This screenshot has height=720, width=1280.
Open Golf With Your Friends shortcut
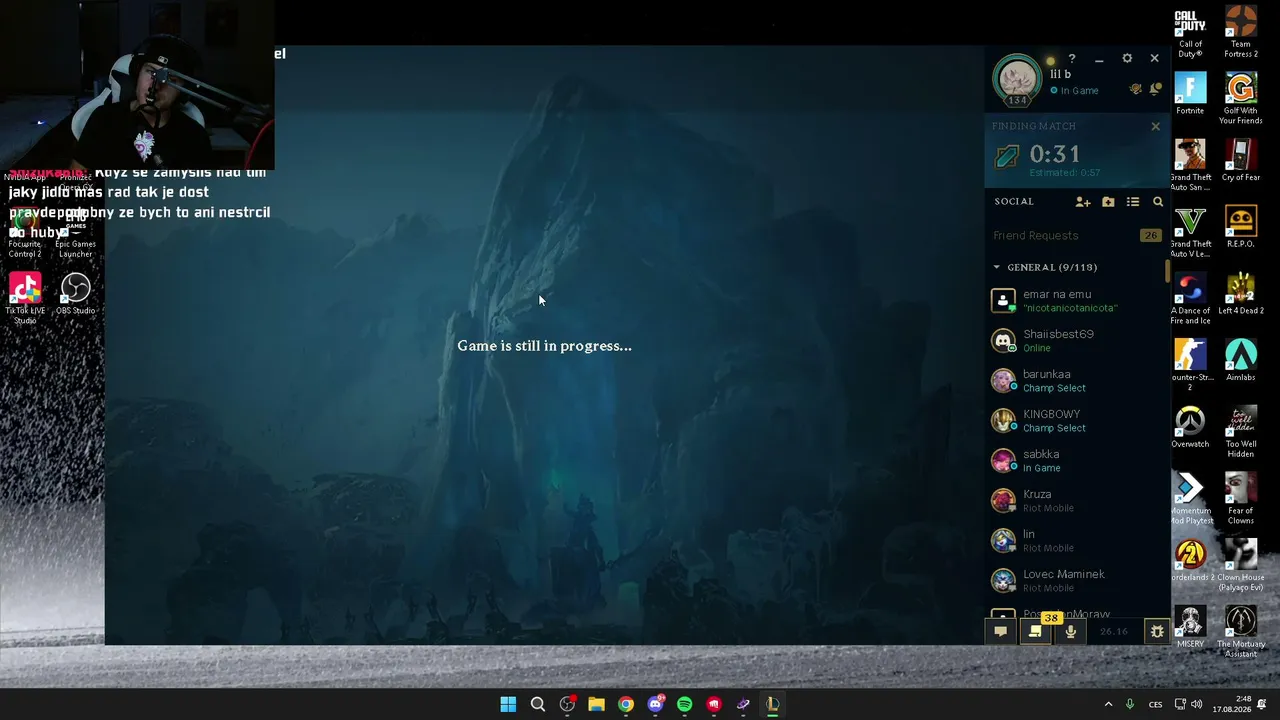(x=1240, y=99)
